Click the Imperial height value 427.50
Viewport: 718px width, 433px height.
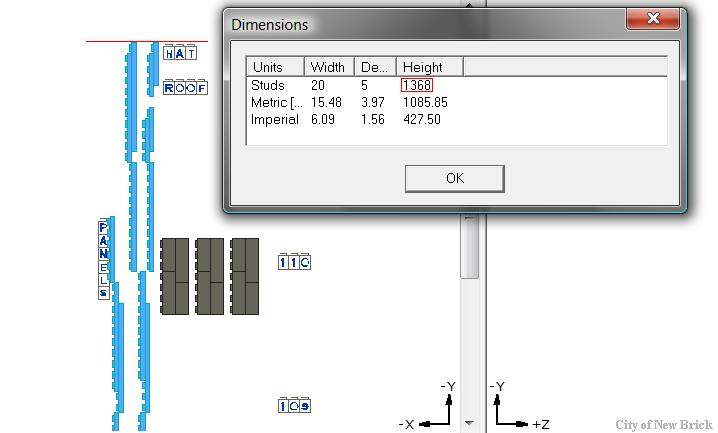click(x=422, y=119)
